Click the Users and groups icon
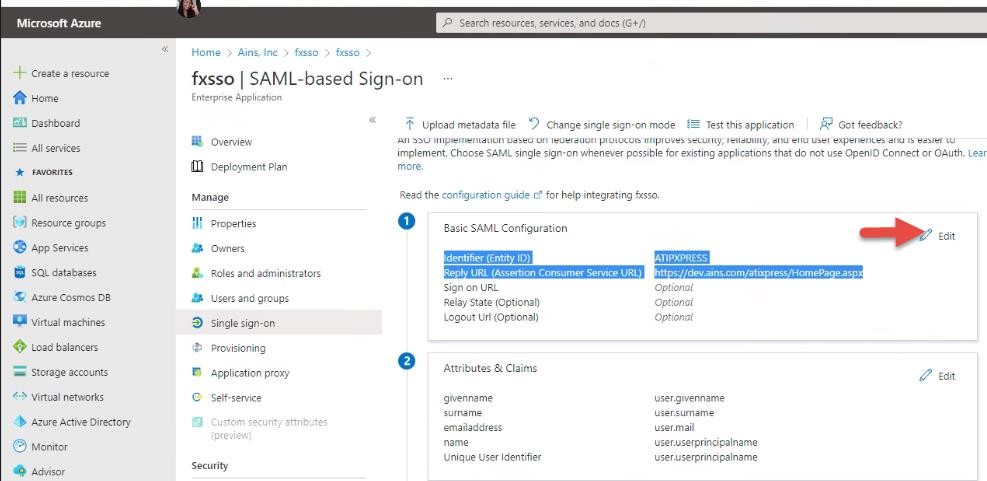987x481 pixels. coord(197,298)
